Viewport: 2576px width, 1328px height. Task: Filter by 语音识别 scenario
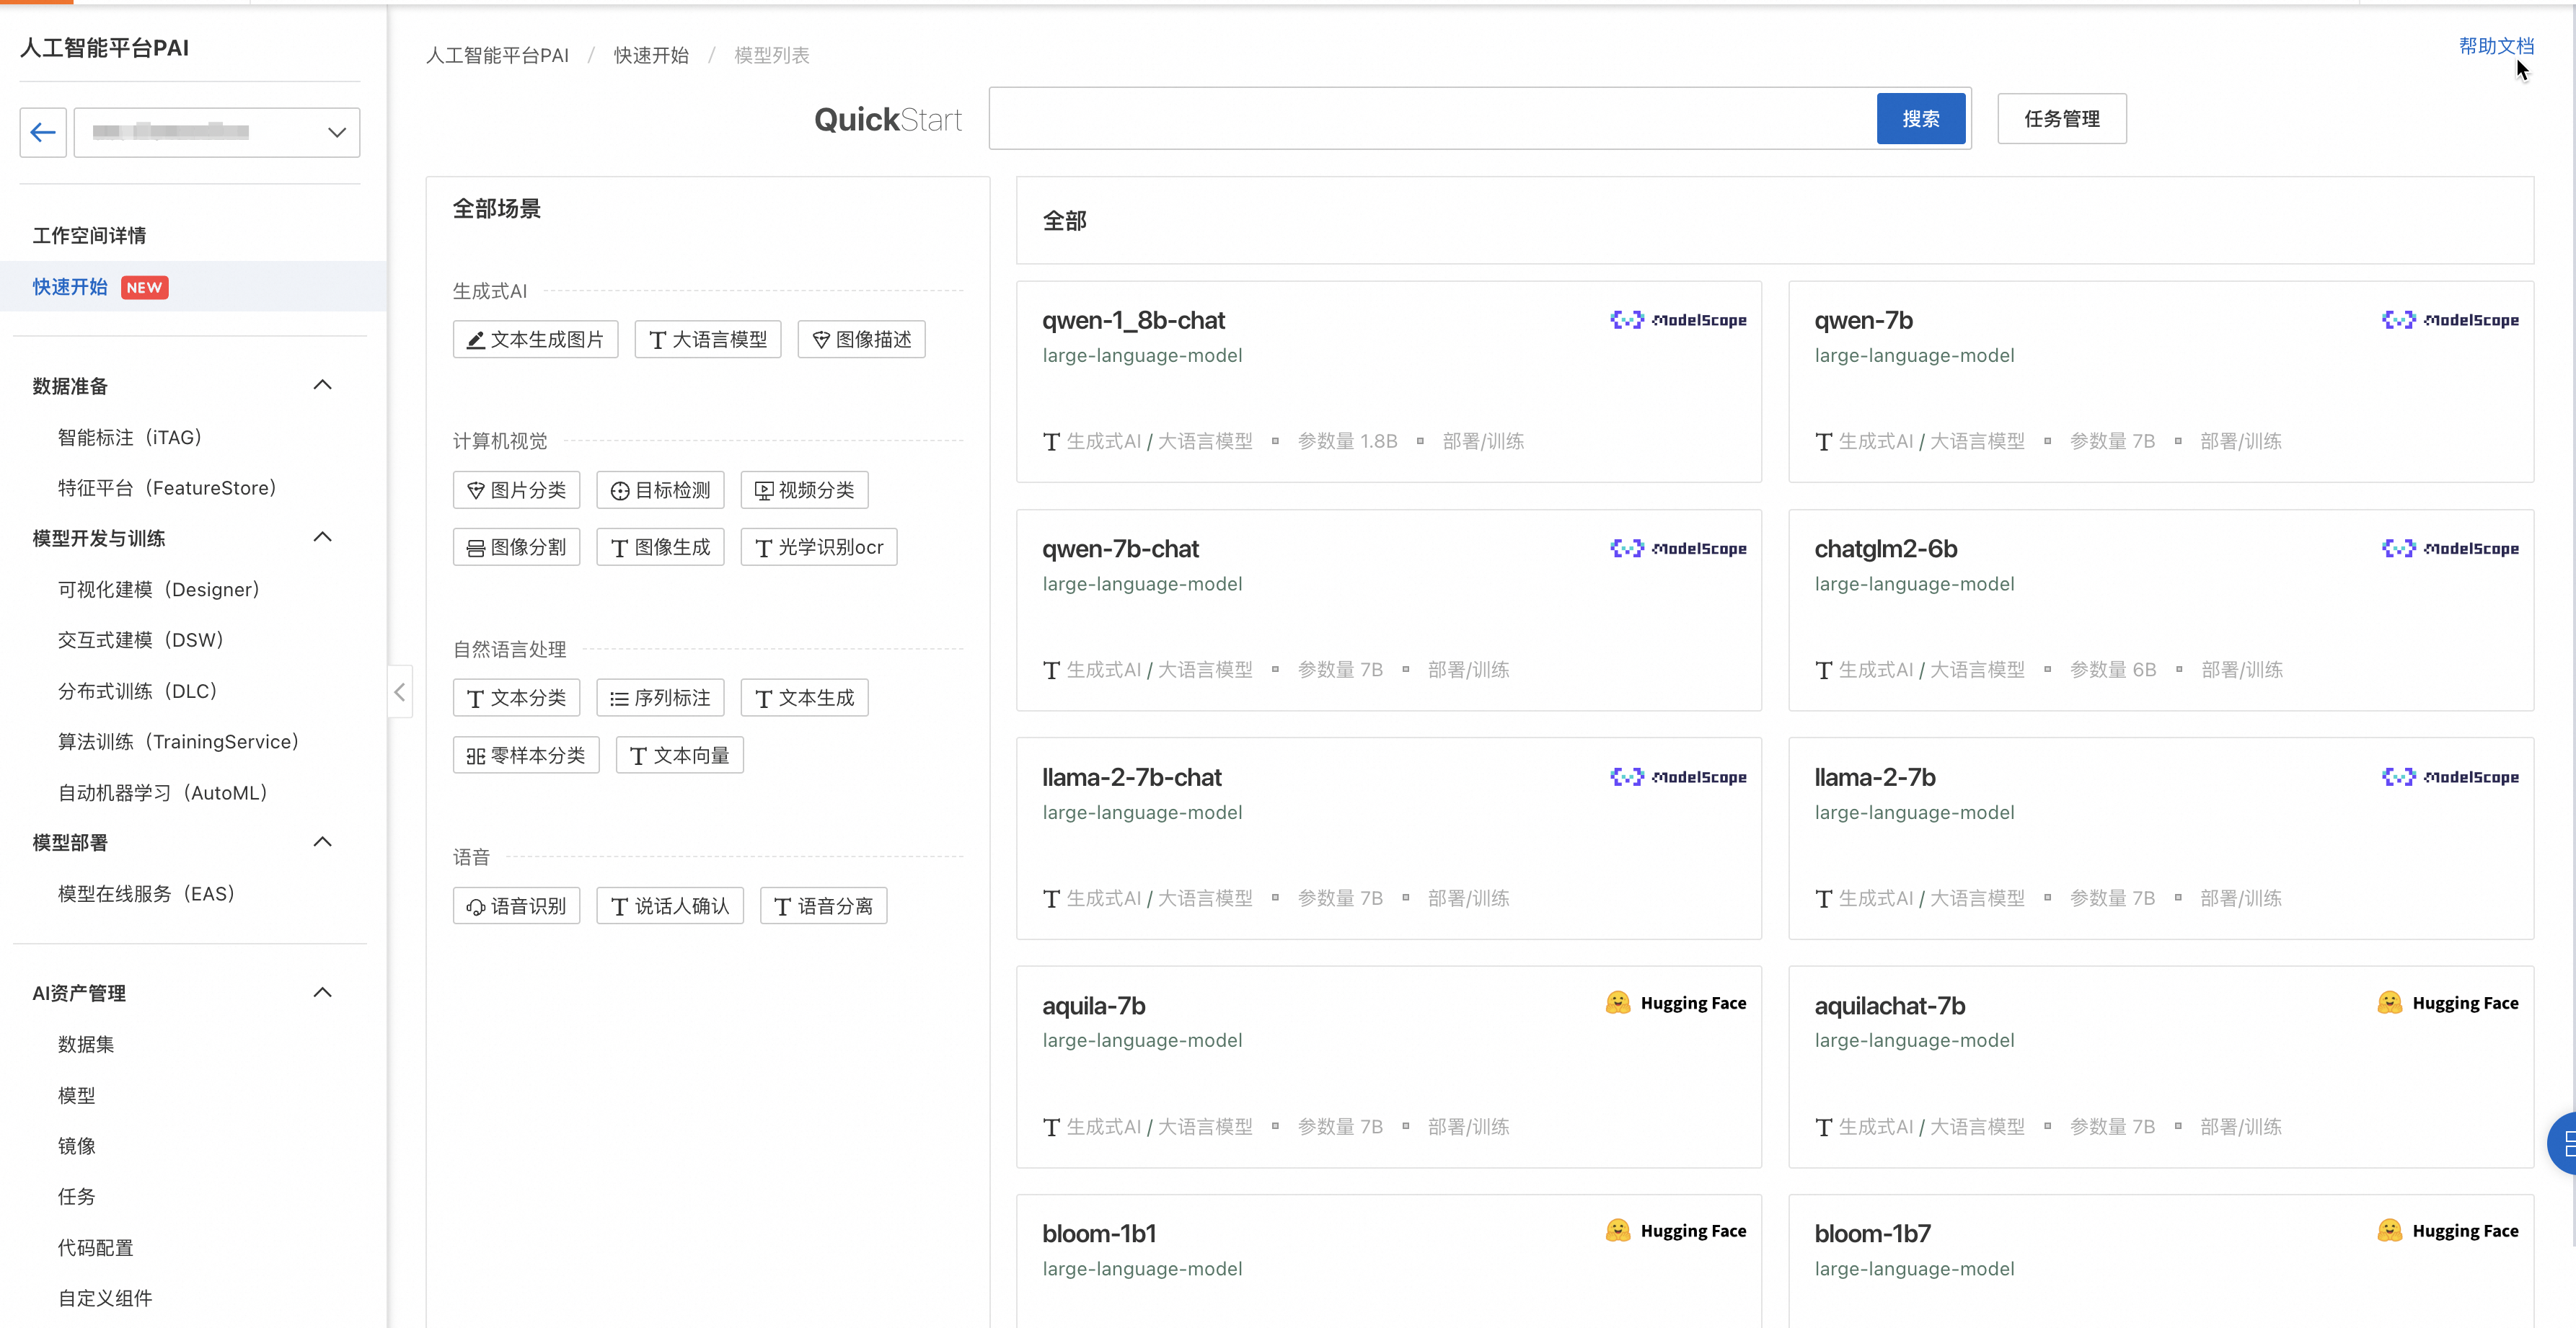pos(516,906)
